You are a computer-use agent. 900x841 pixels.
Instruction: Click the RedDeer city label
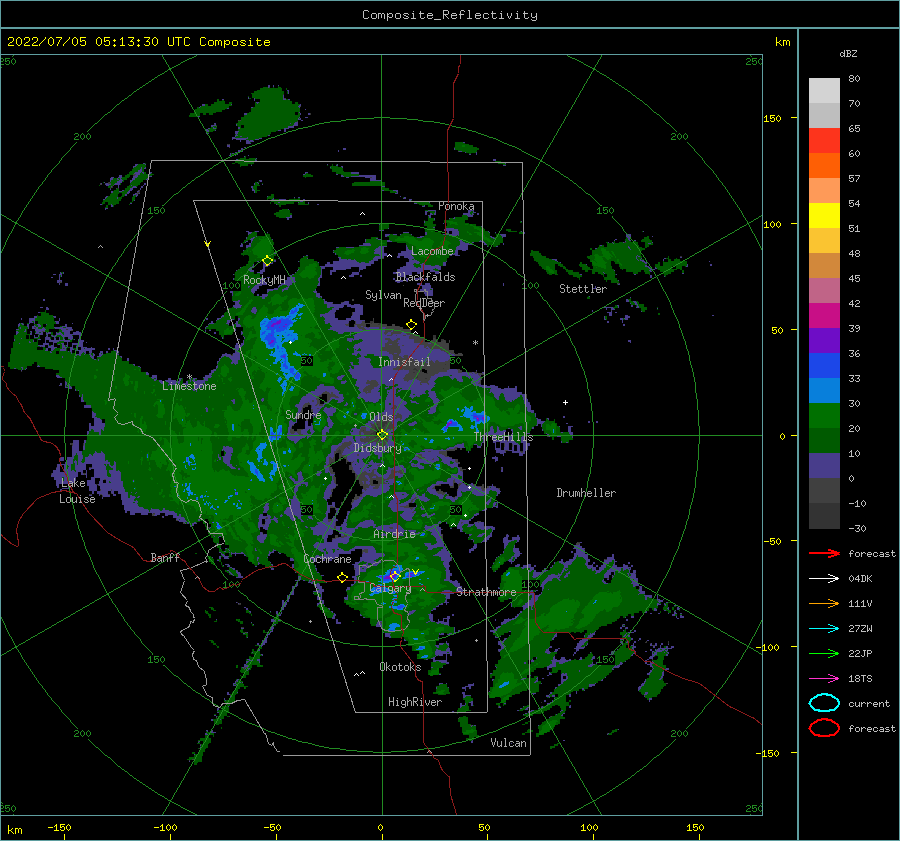(x=424, y=303)
